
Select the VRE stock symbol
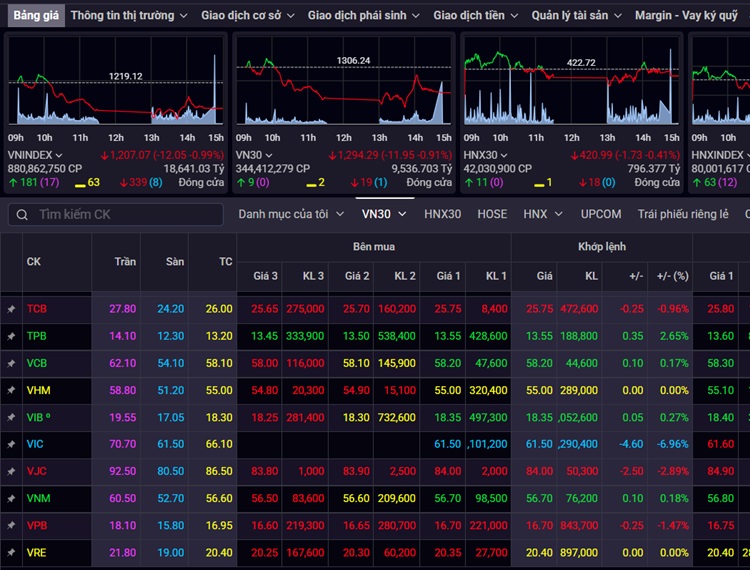(x=36, y=553)
